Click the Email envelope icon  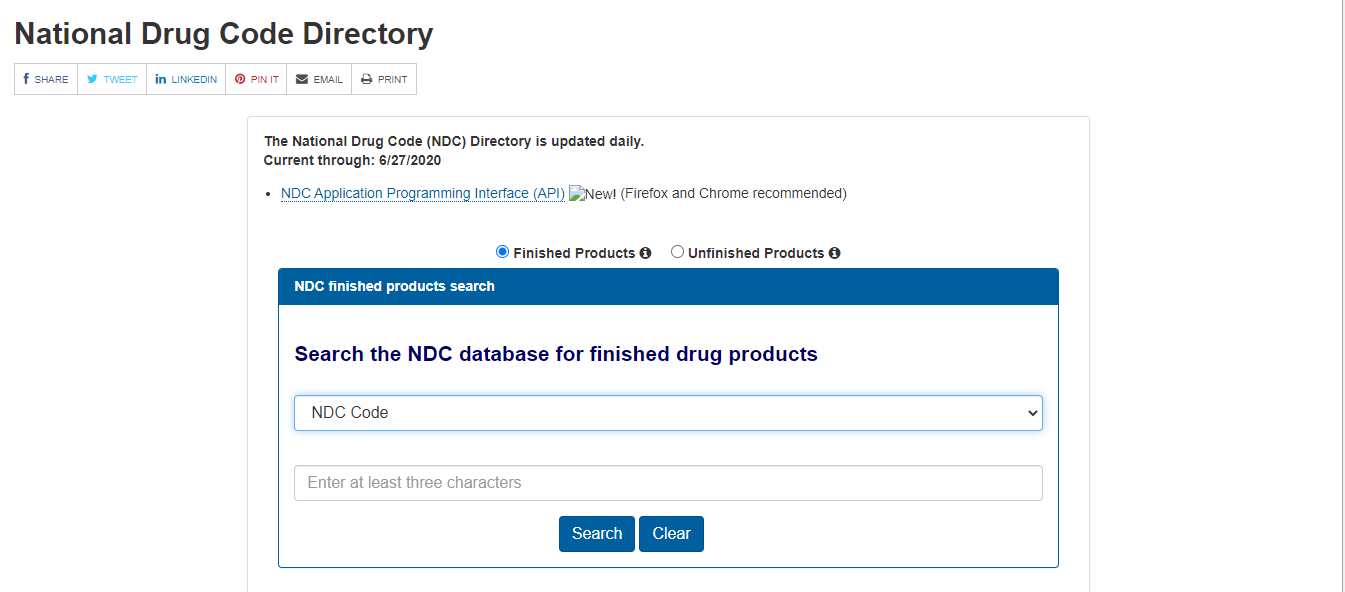[302, 79]
